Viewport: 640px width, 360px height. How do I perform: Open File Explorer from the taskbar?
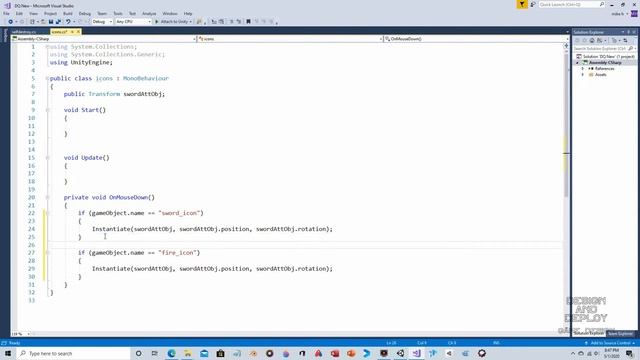[x=188, y=353]
